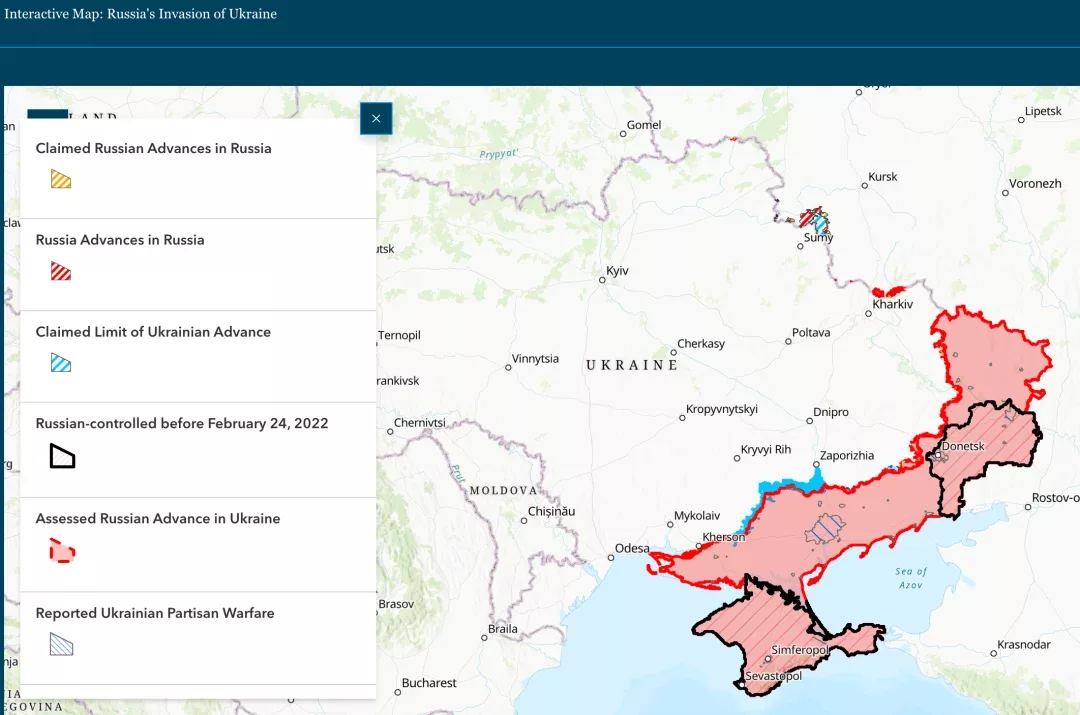The width and height of the screenshot is (1080, 715).
Task: Click the Cherkasy city label
Action: [x=700, y=343]
